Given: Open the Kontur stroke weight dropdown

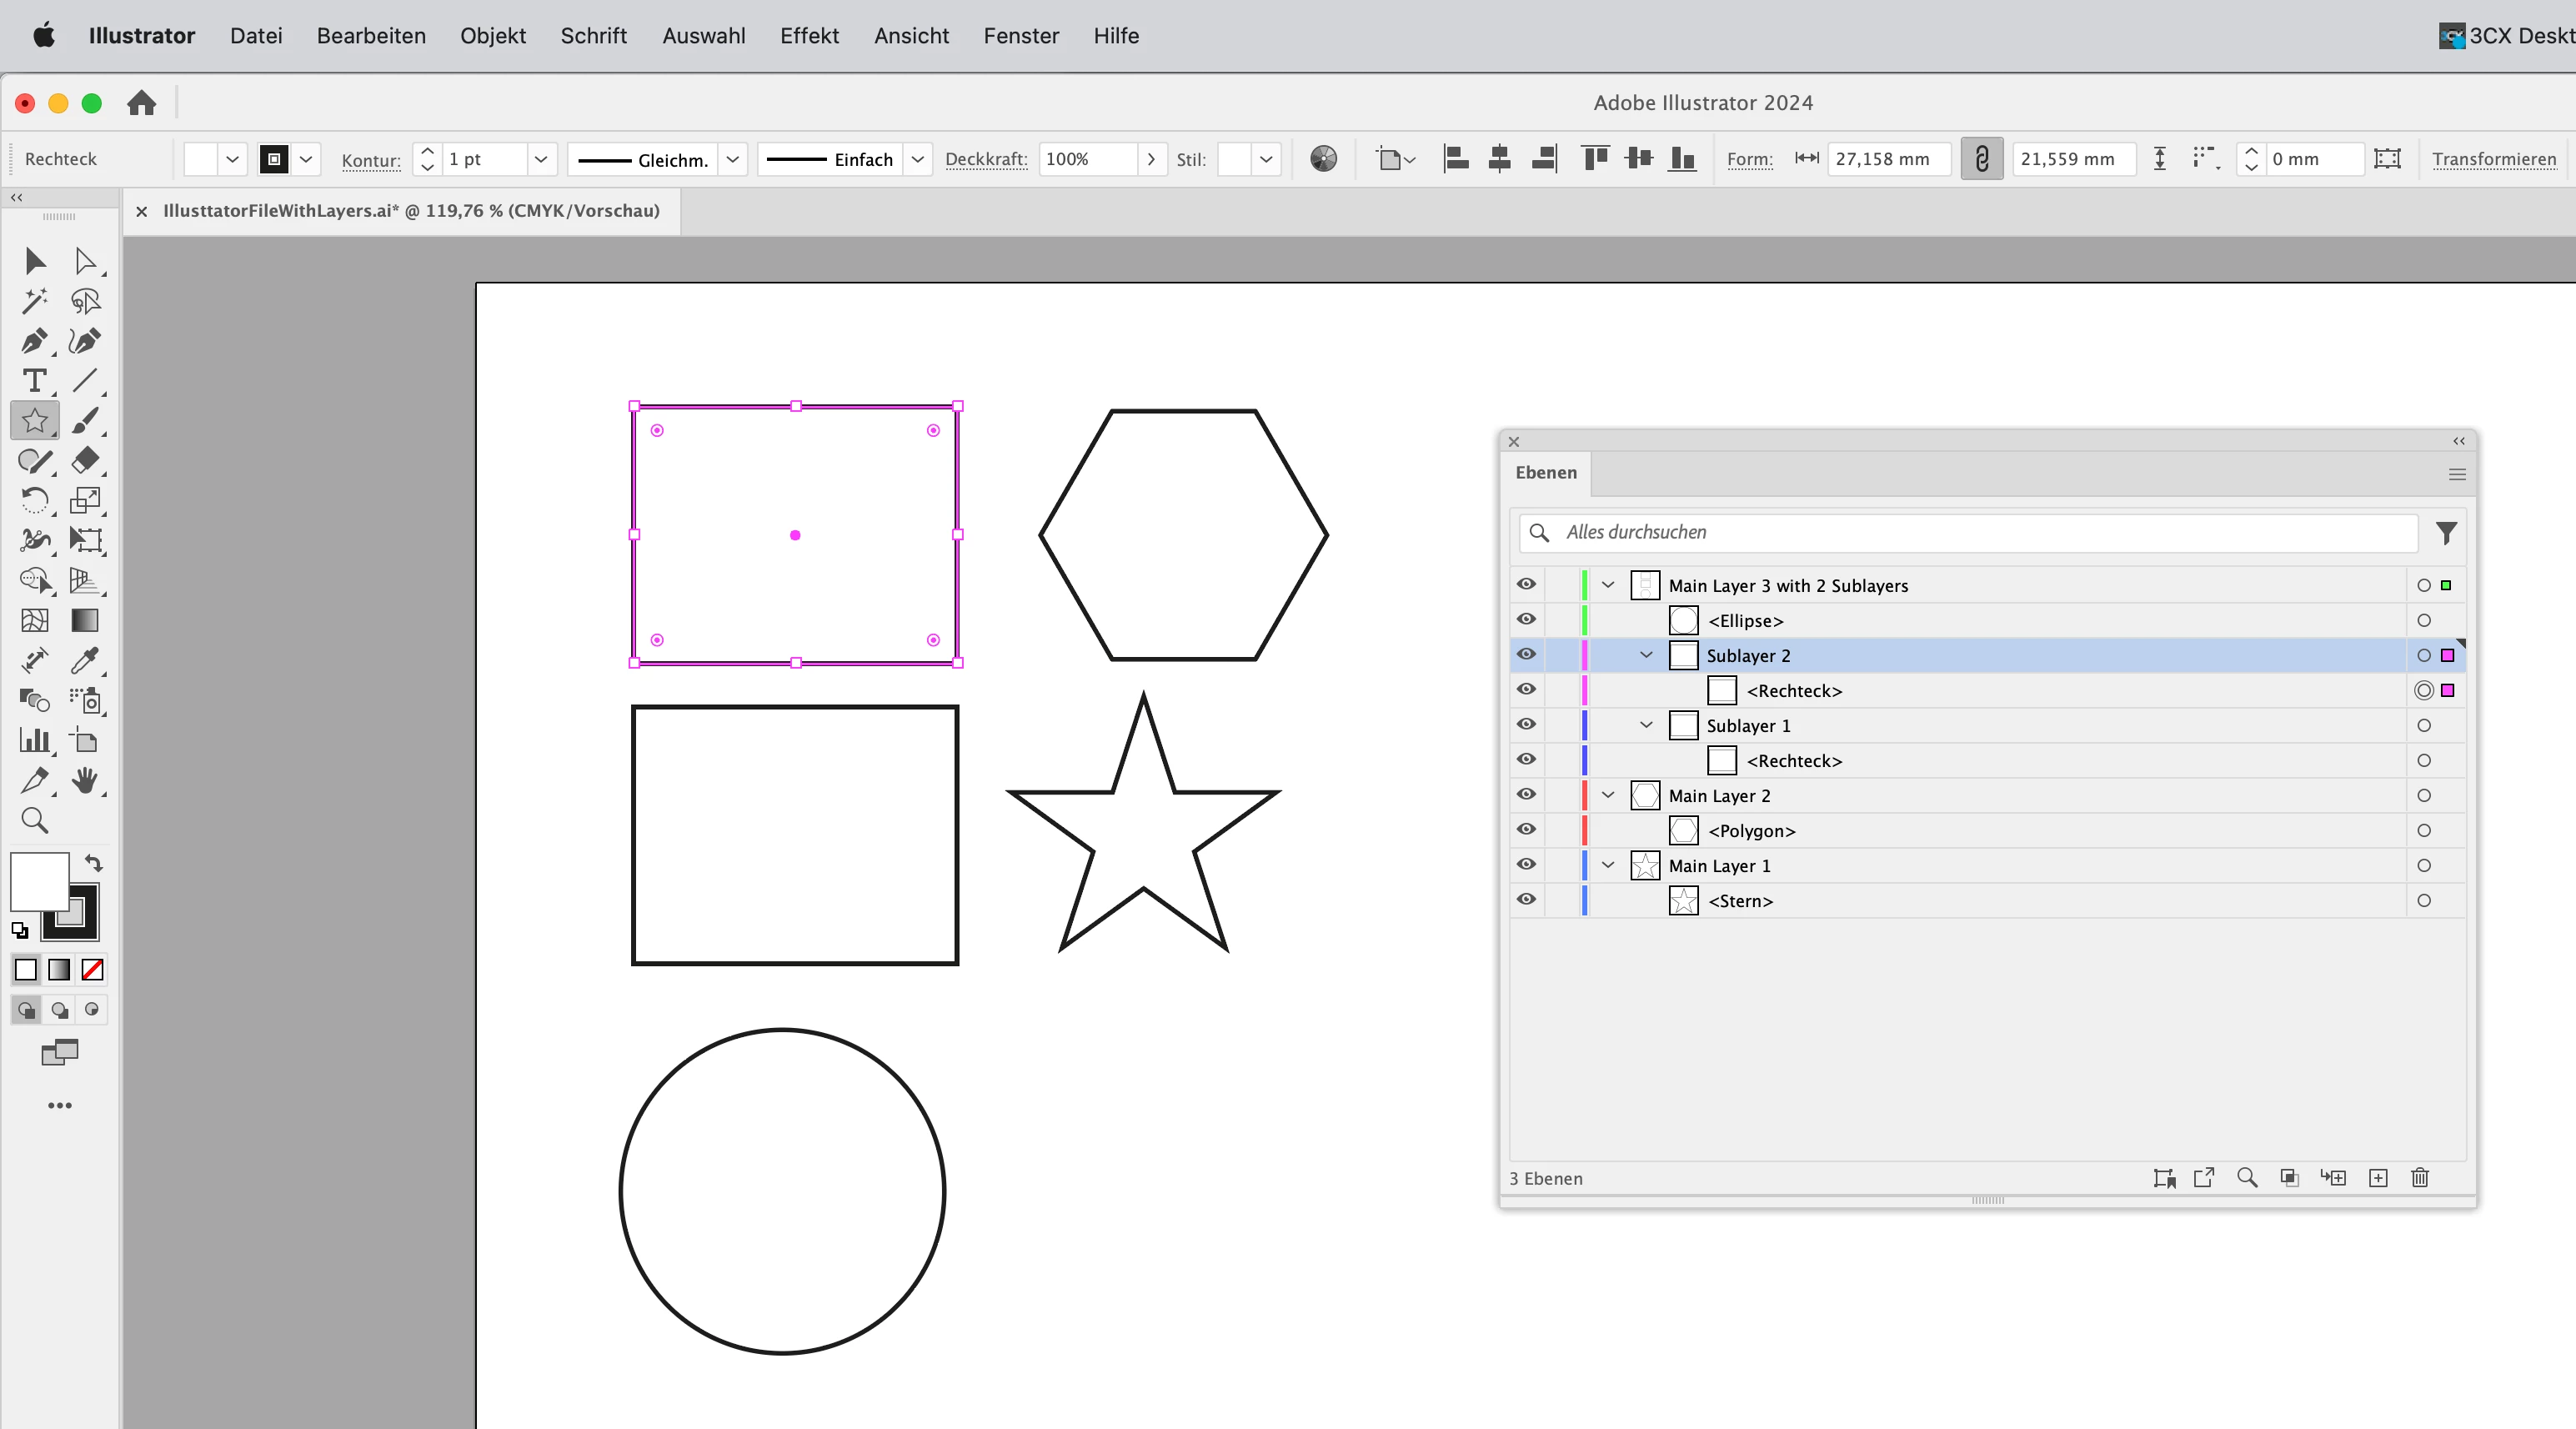Looking at the screenshot, I should click(541, 159).
